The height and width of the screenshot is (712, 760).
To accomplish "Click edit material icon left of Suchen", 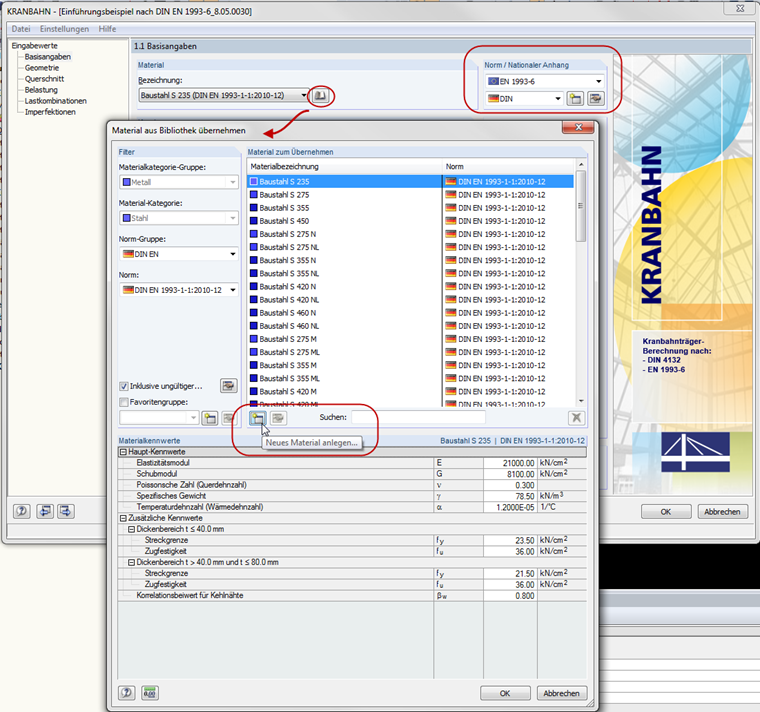I will click(x=278, y=418).
